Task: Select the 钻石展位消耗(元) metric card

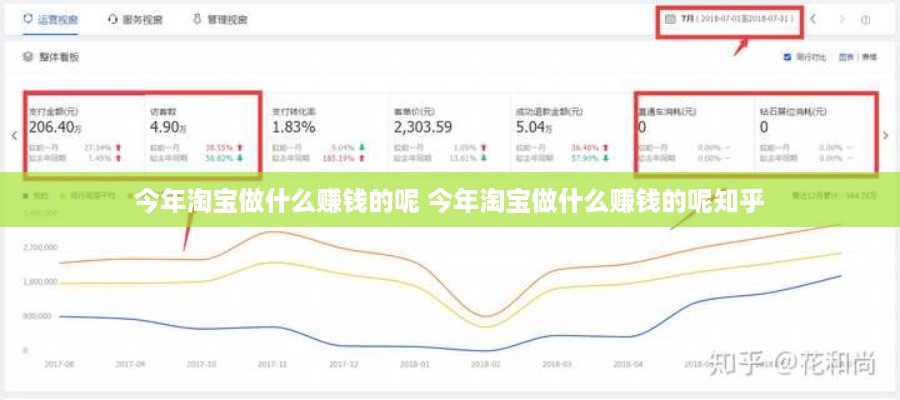Action: coord(814,133)
